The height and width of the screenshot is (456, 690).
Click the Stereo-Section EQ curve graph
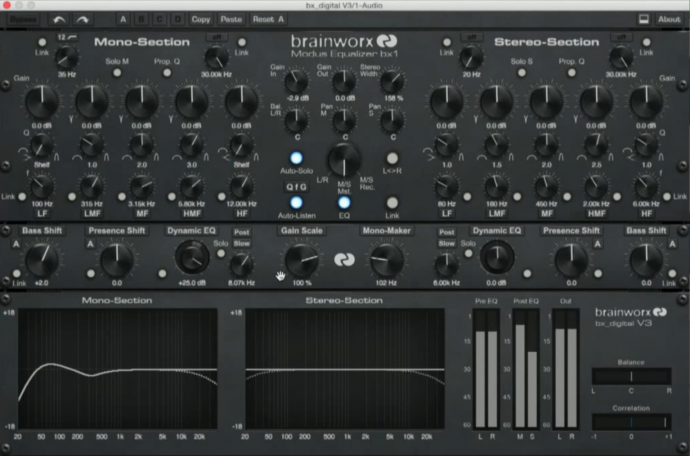pos(345,368)
